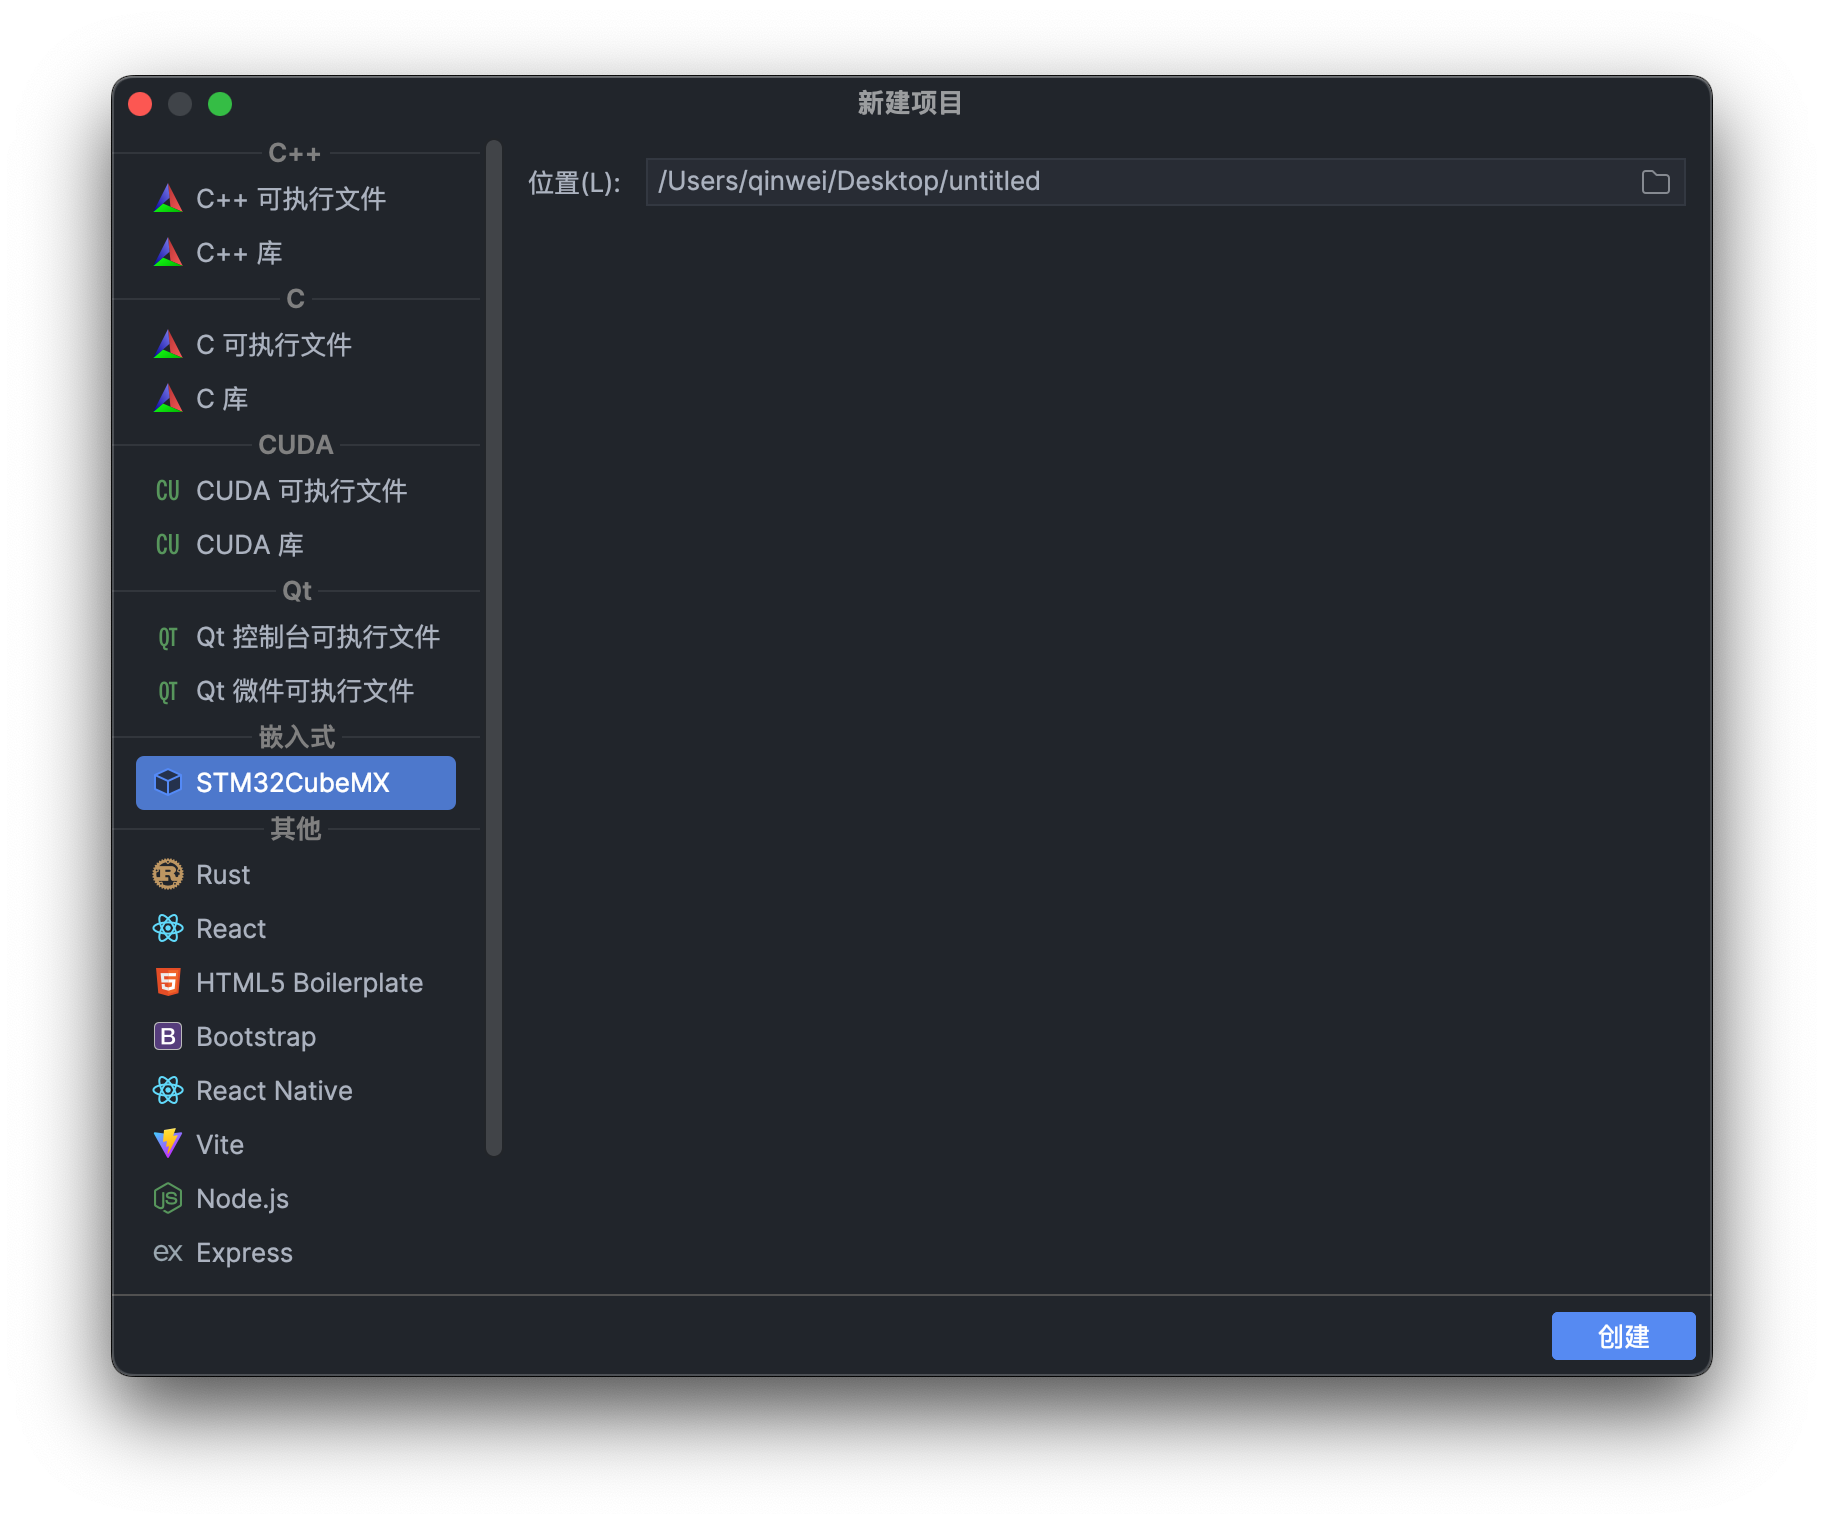This screenshot has width=1824, height=1524.
Task: Select the C++ 库 template
Action: point(238,252)
